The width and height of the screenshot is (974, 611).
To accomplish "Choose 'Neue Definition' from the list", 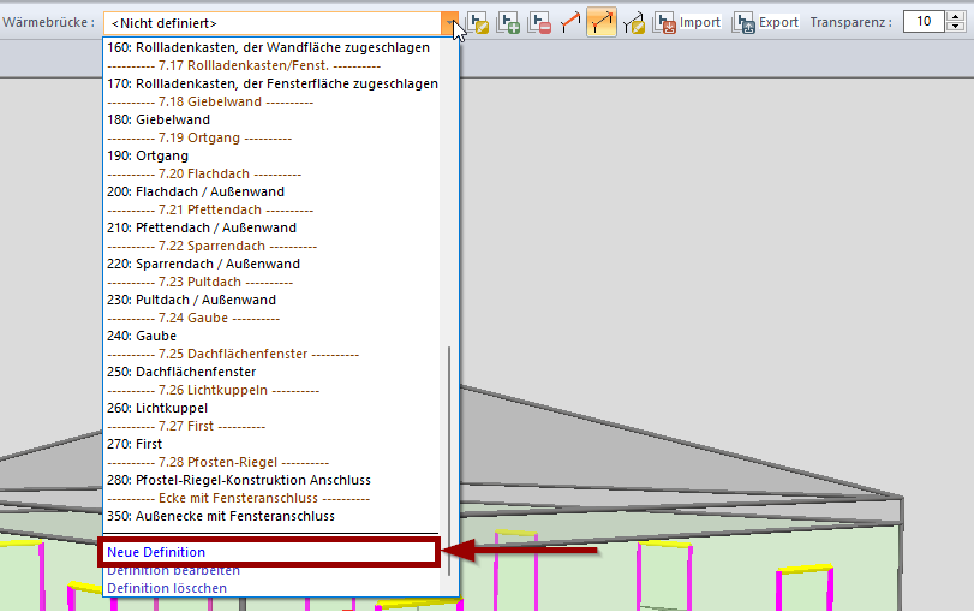I will pyautogui.click(x=156, y=552).
